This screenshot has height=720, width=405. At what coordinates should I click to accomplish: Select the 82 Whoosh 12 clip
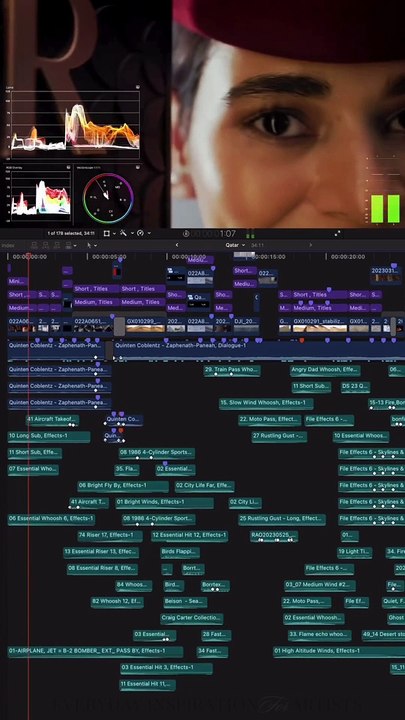117,602
